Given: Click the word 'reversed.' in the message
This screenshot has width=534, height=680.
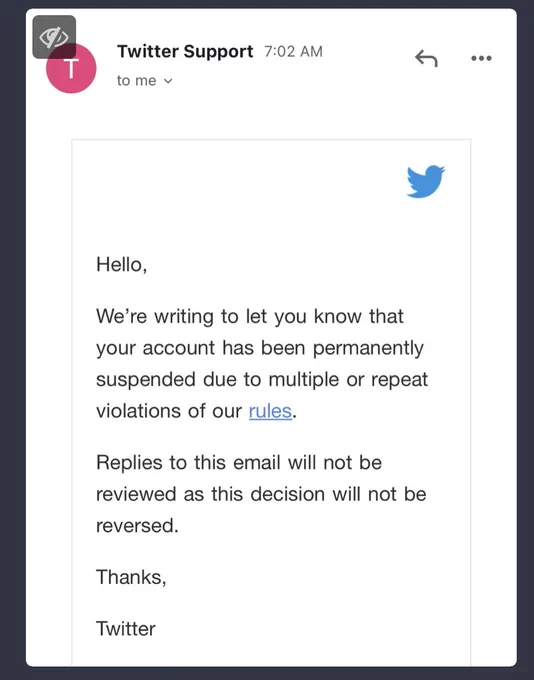Looking at the screenshot, I should (x=137, y=526).
